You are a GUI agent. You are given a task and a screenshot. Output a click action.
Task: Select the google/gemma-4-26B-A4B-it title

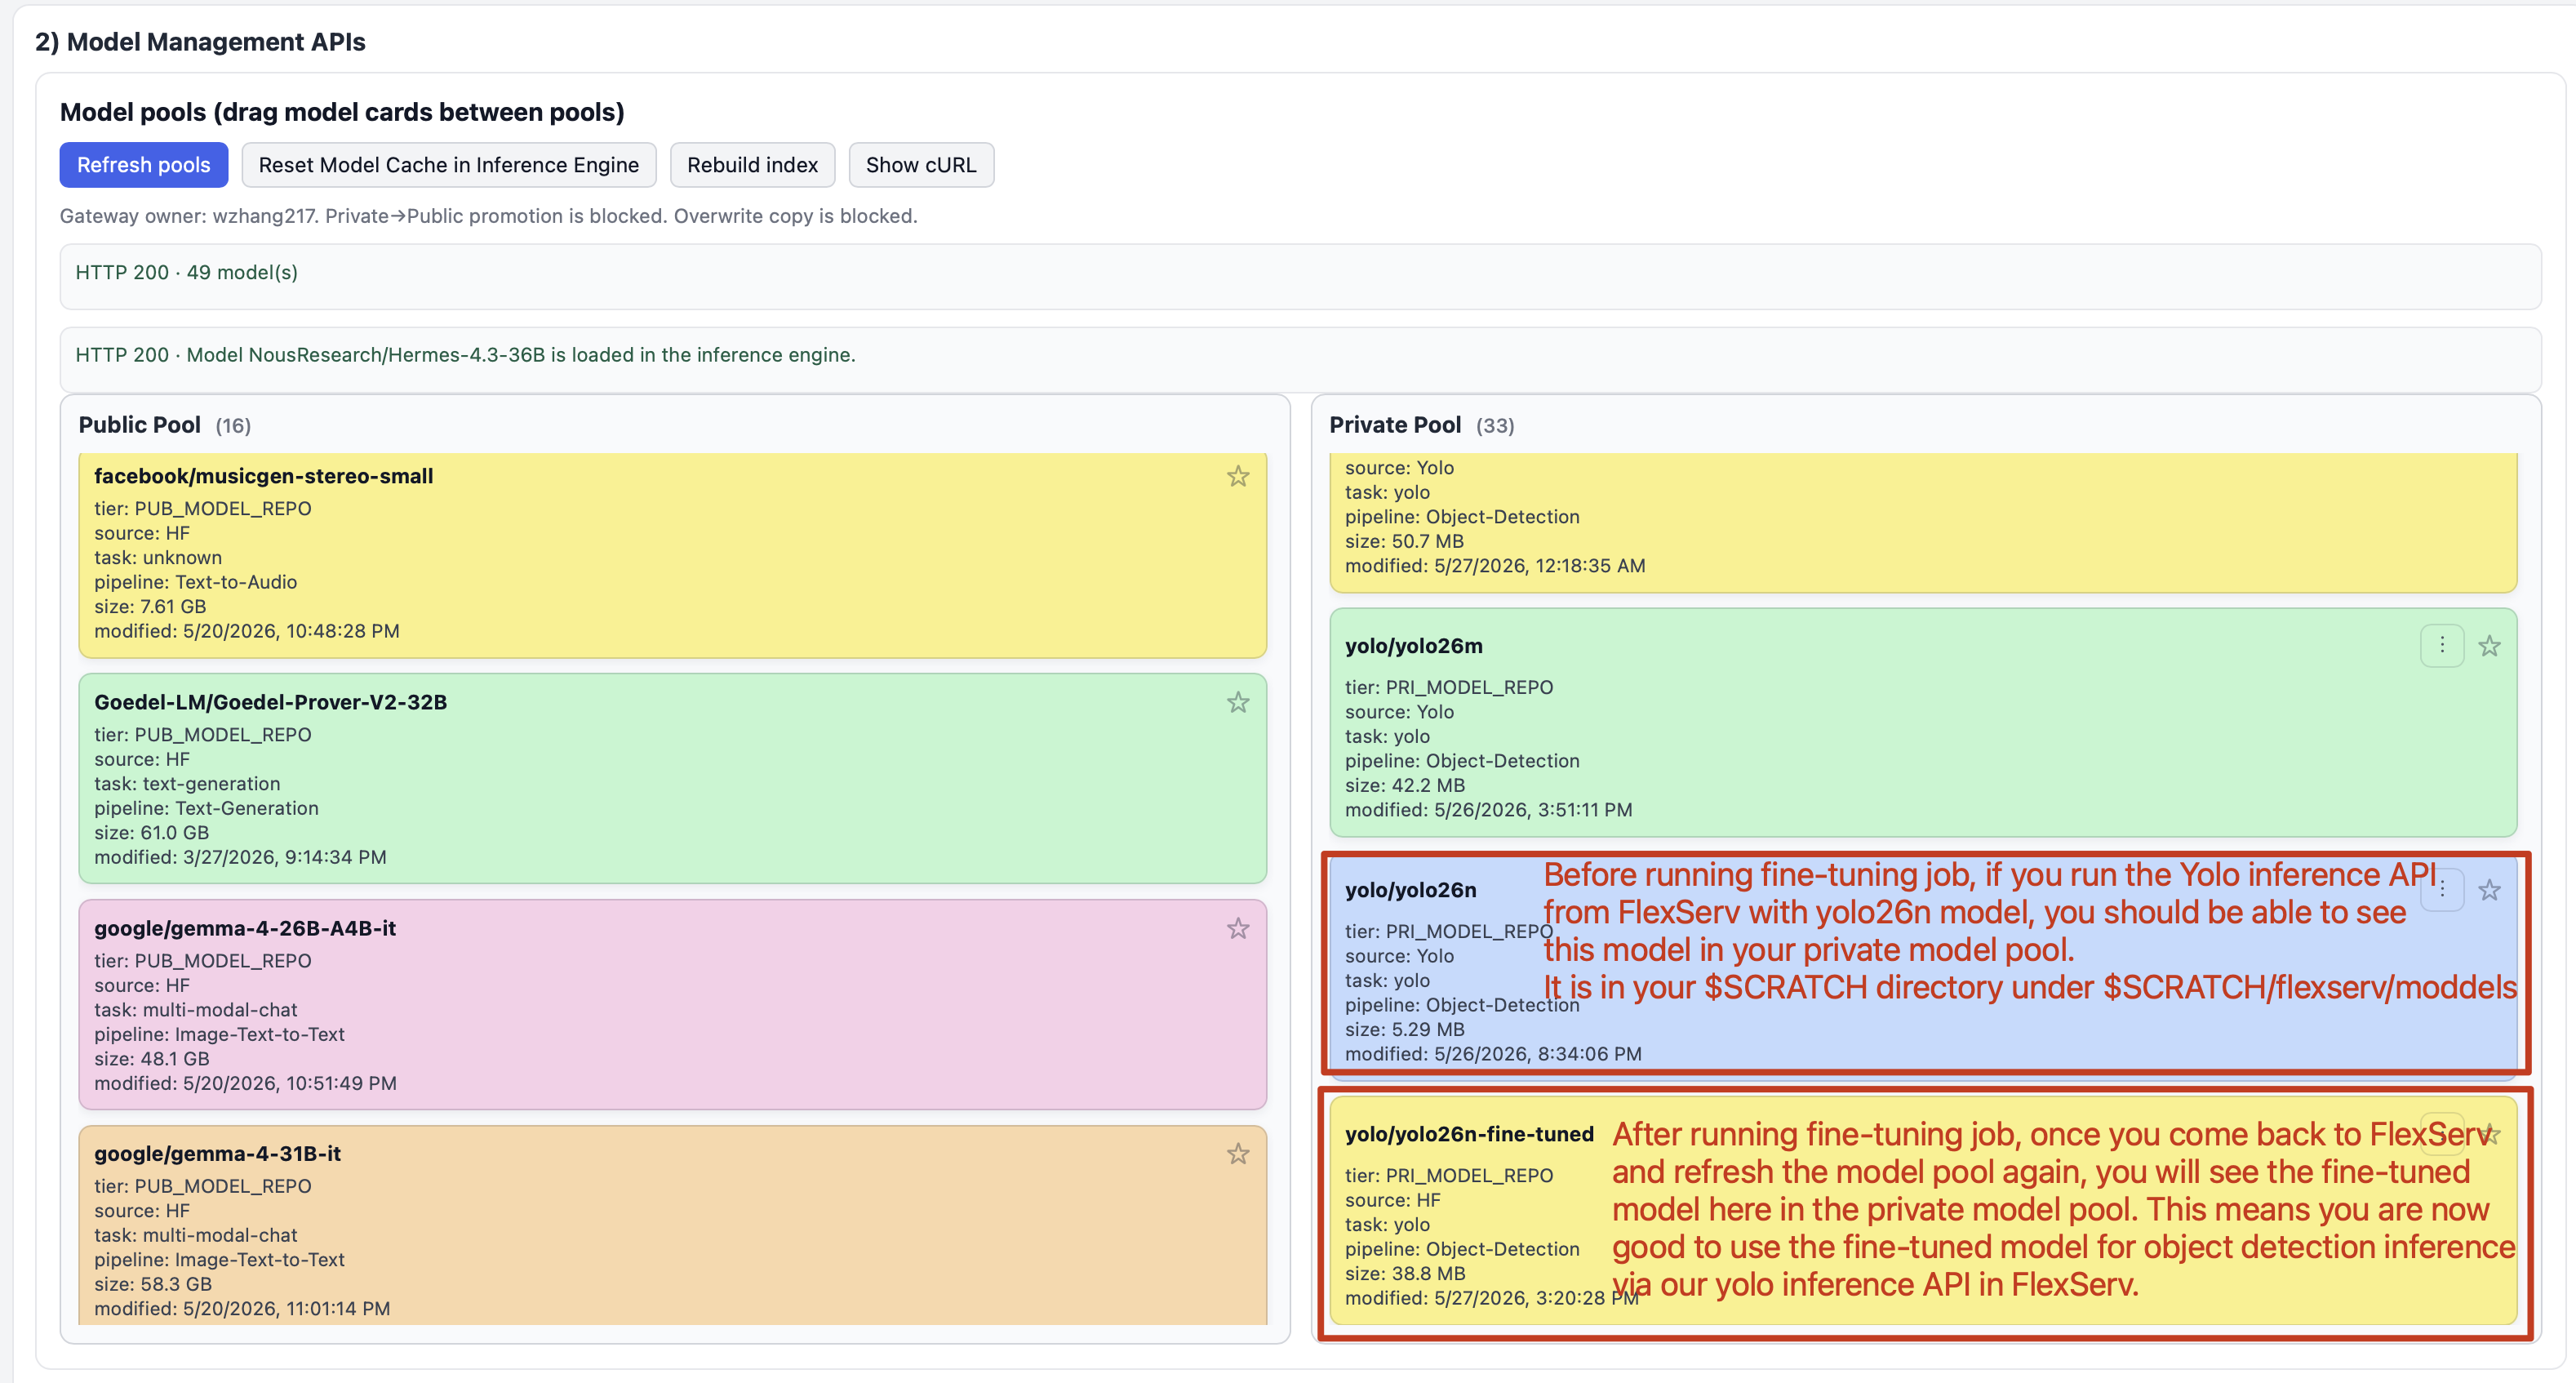point(245,928)
